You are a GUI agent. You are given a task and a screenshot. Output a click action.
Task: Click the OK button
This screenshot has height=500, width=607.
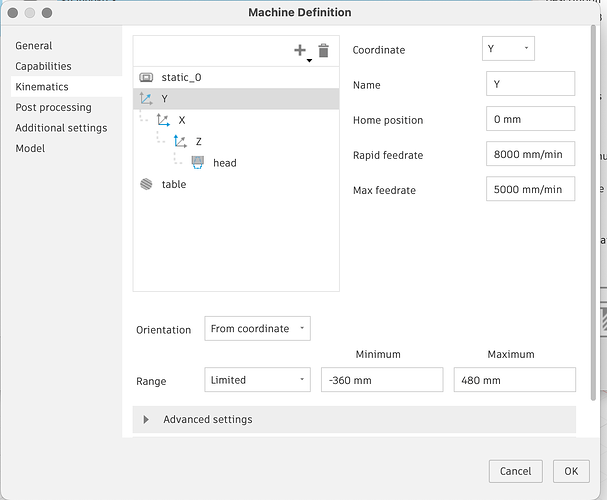(x=571, y=471)
